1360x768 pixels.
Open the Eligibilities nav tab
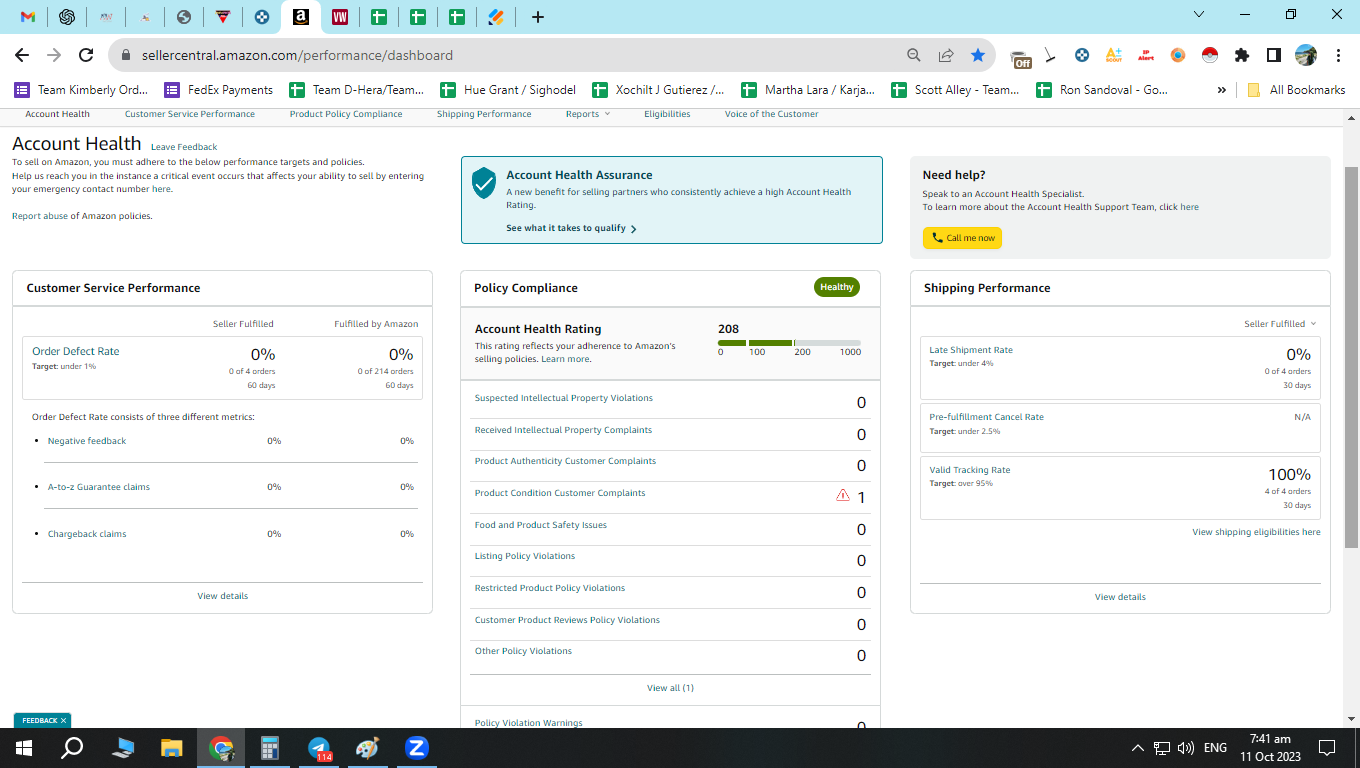(667, 114)
